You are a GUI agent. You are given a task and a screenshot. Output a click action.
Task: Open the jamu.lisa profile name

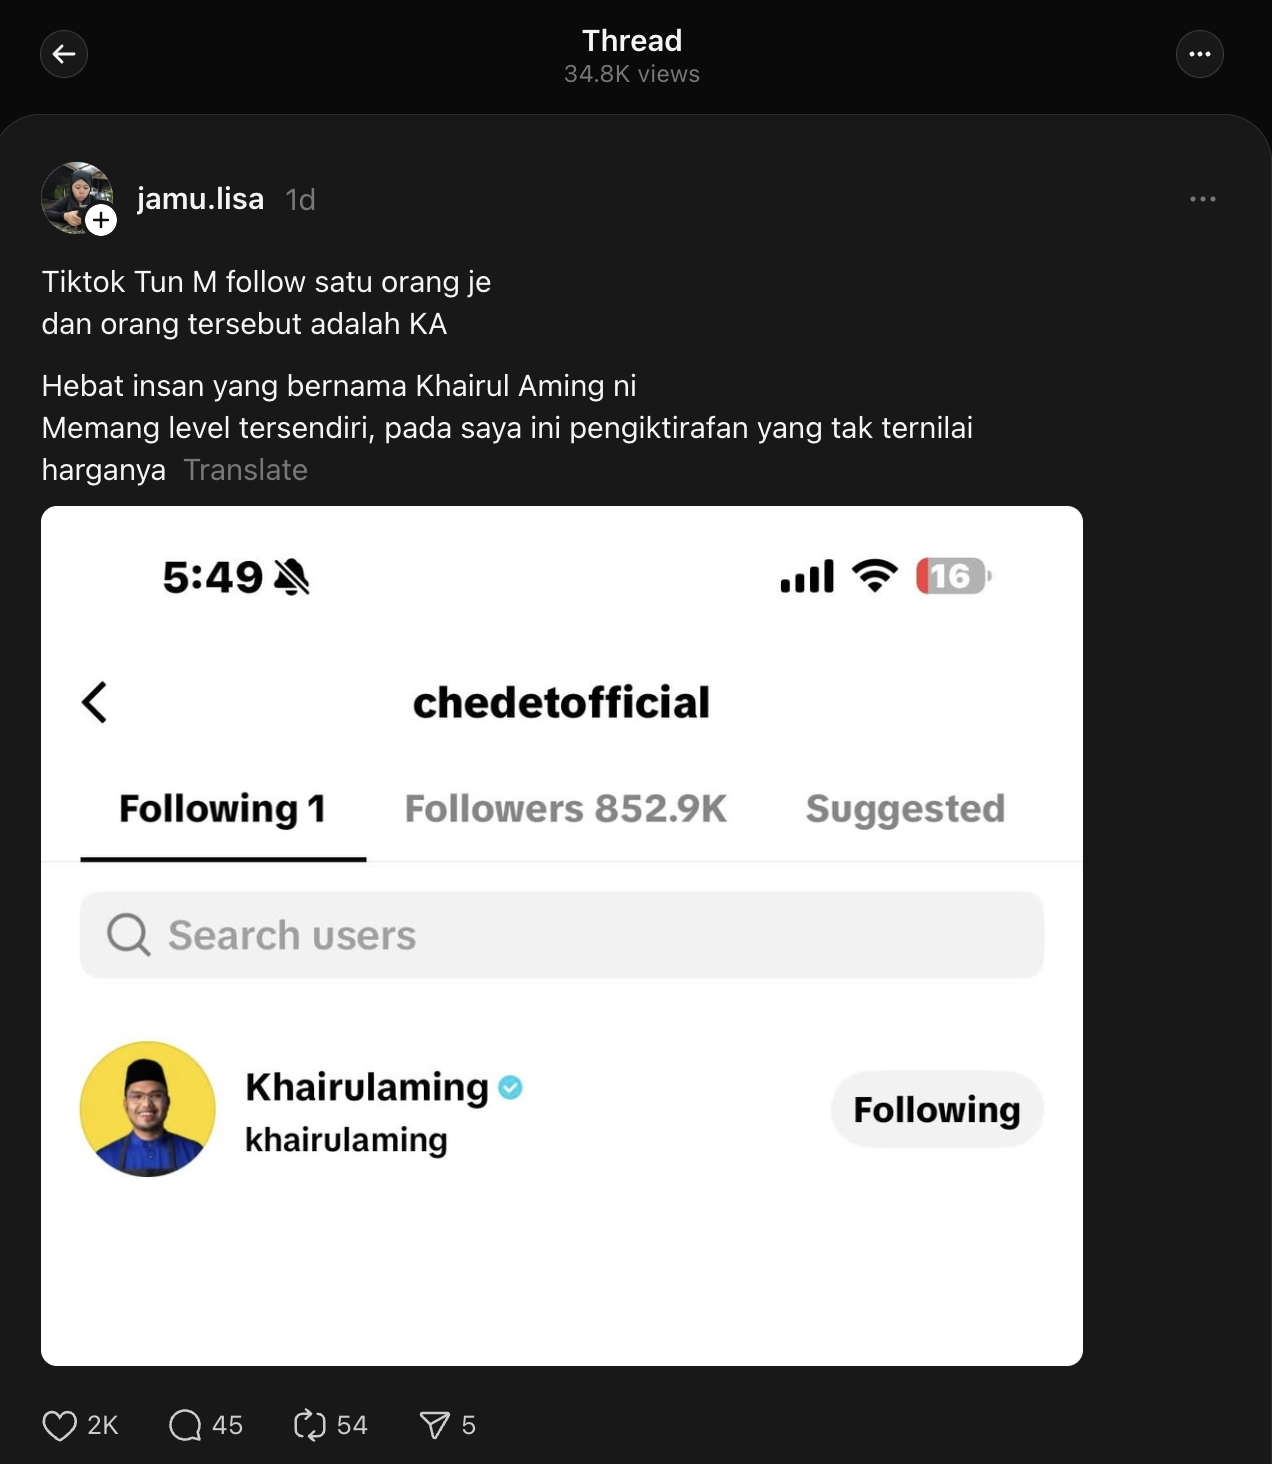pyautogui.click(x=200, y=199)
